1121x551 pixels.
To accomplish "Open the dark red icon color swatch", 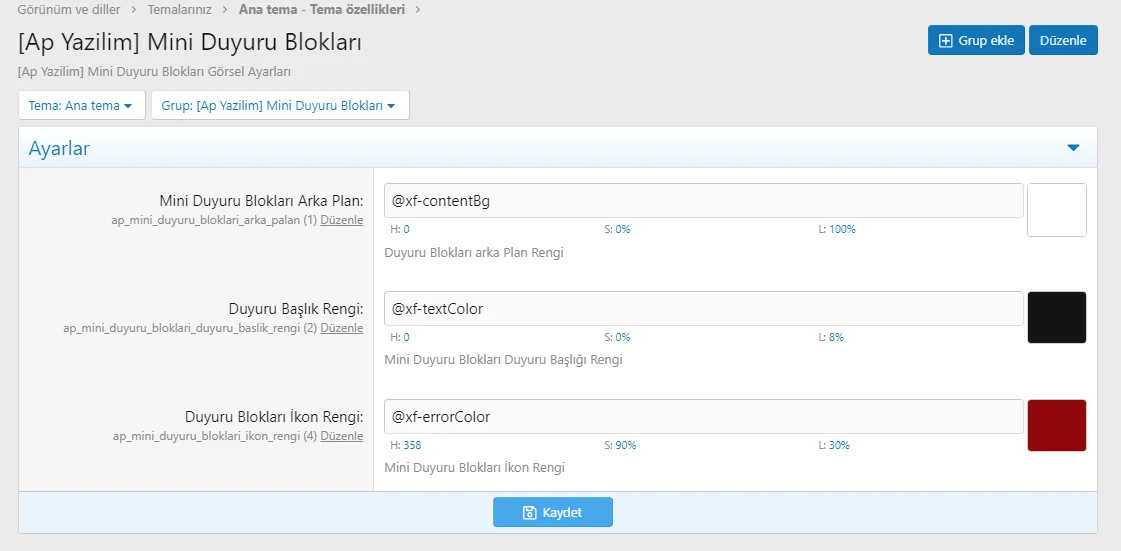I will pos(1056,426).
